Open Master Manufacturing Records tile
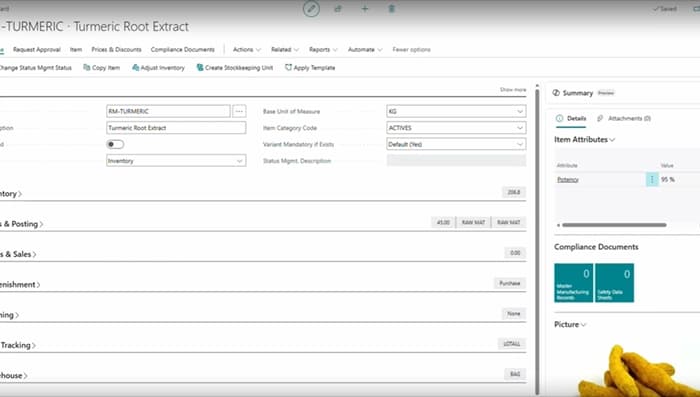 click(574, 283)
